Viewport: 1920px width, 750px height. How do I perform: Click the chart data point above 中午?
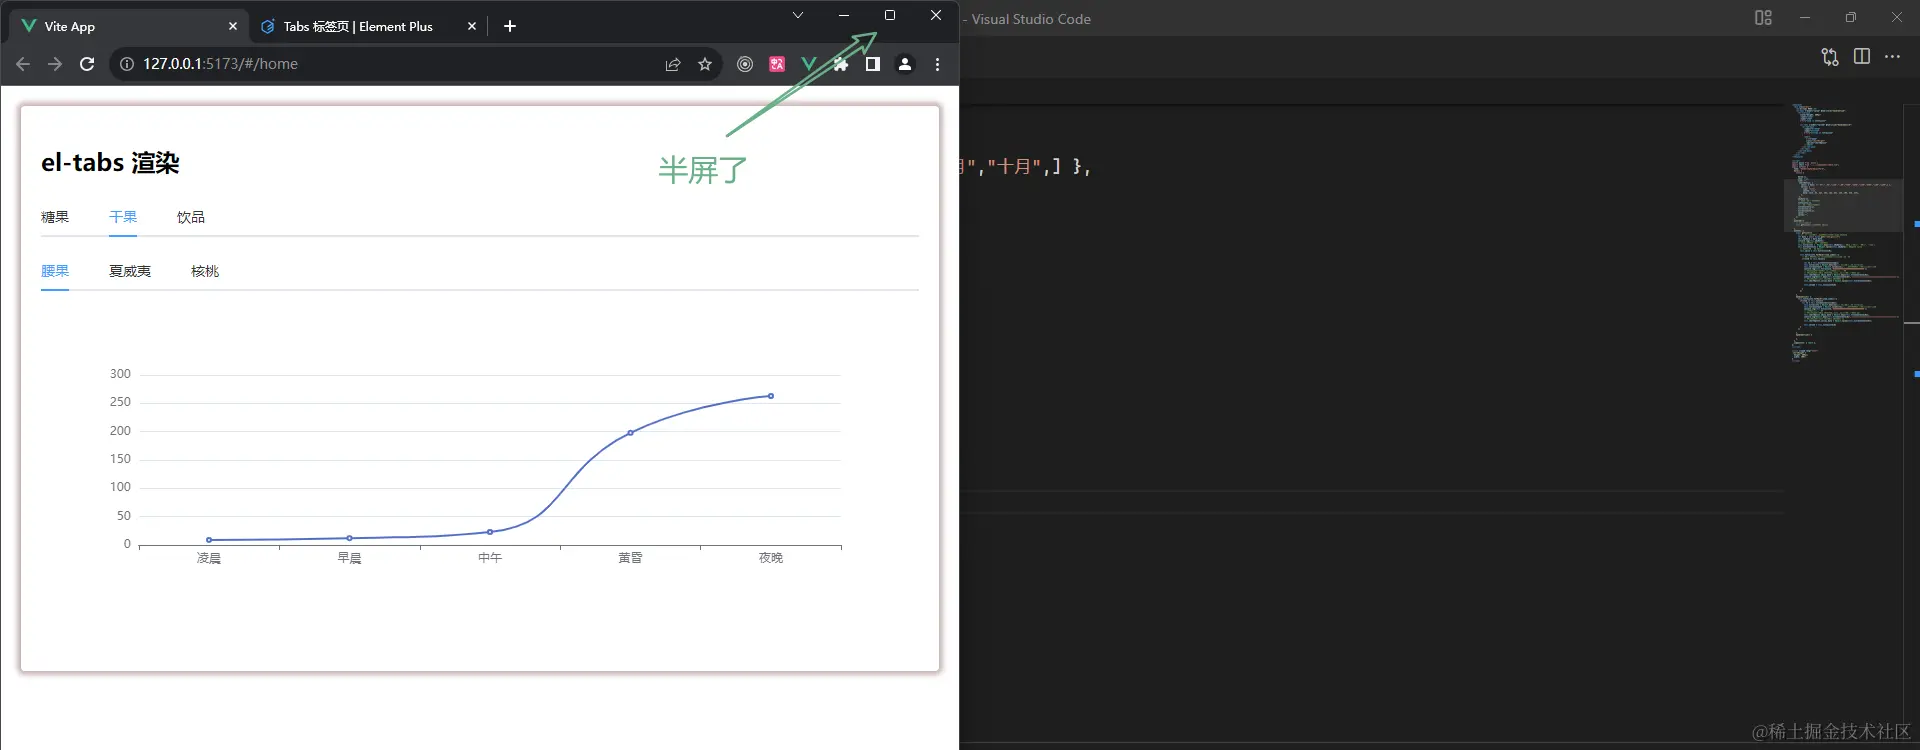(490, 532)
